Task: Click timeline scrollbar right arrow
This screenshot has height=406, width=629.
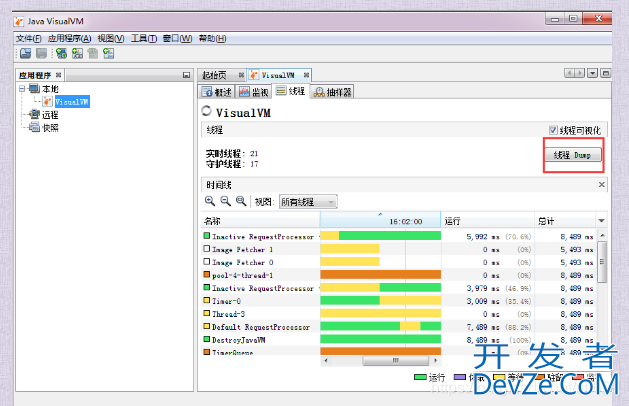Action: [x=436, y=361]
